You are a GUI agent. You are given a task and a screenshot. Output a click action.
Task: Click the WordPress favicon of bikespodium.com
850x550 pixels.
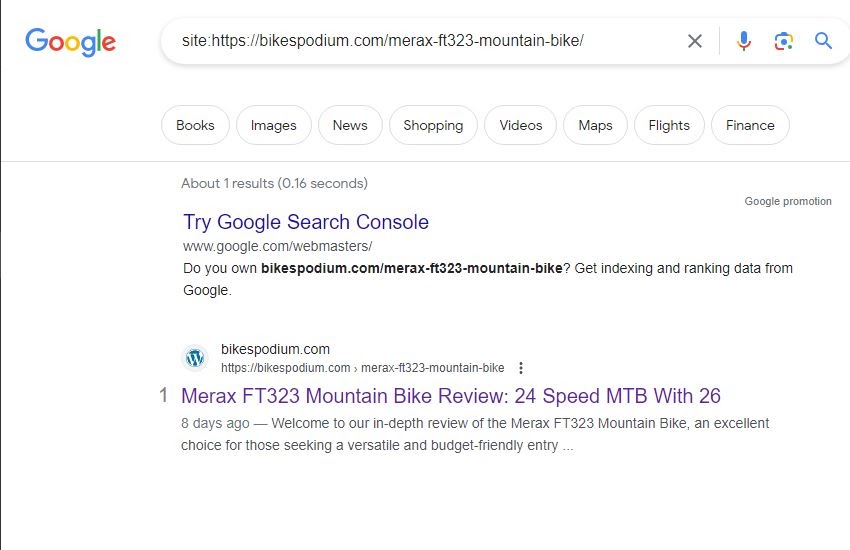[x=195, y=358]
